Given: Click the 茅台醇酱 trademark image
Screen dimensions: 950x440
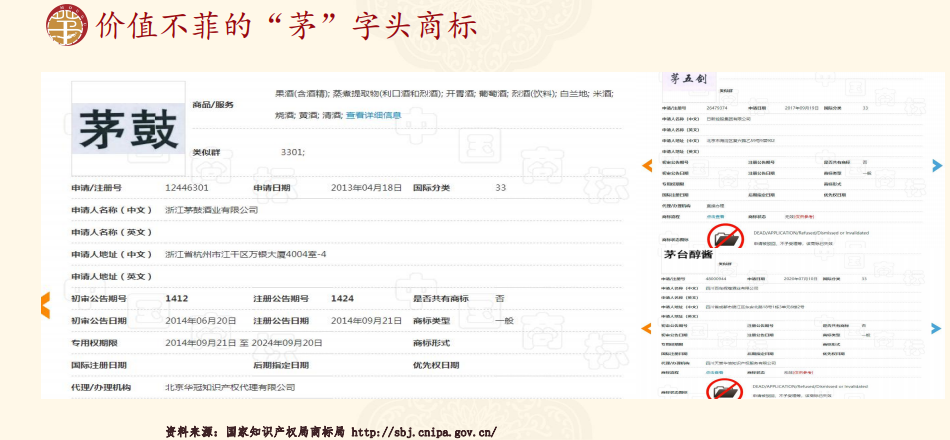Looking at the screenshot, I should pos(690,256).
